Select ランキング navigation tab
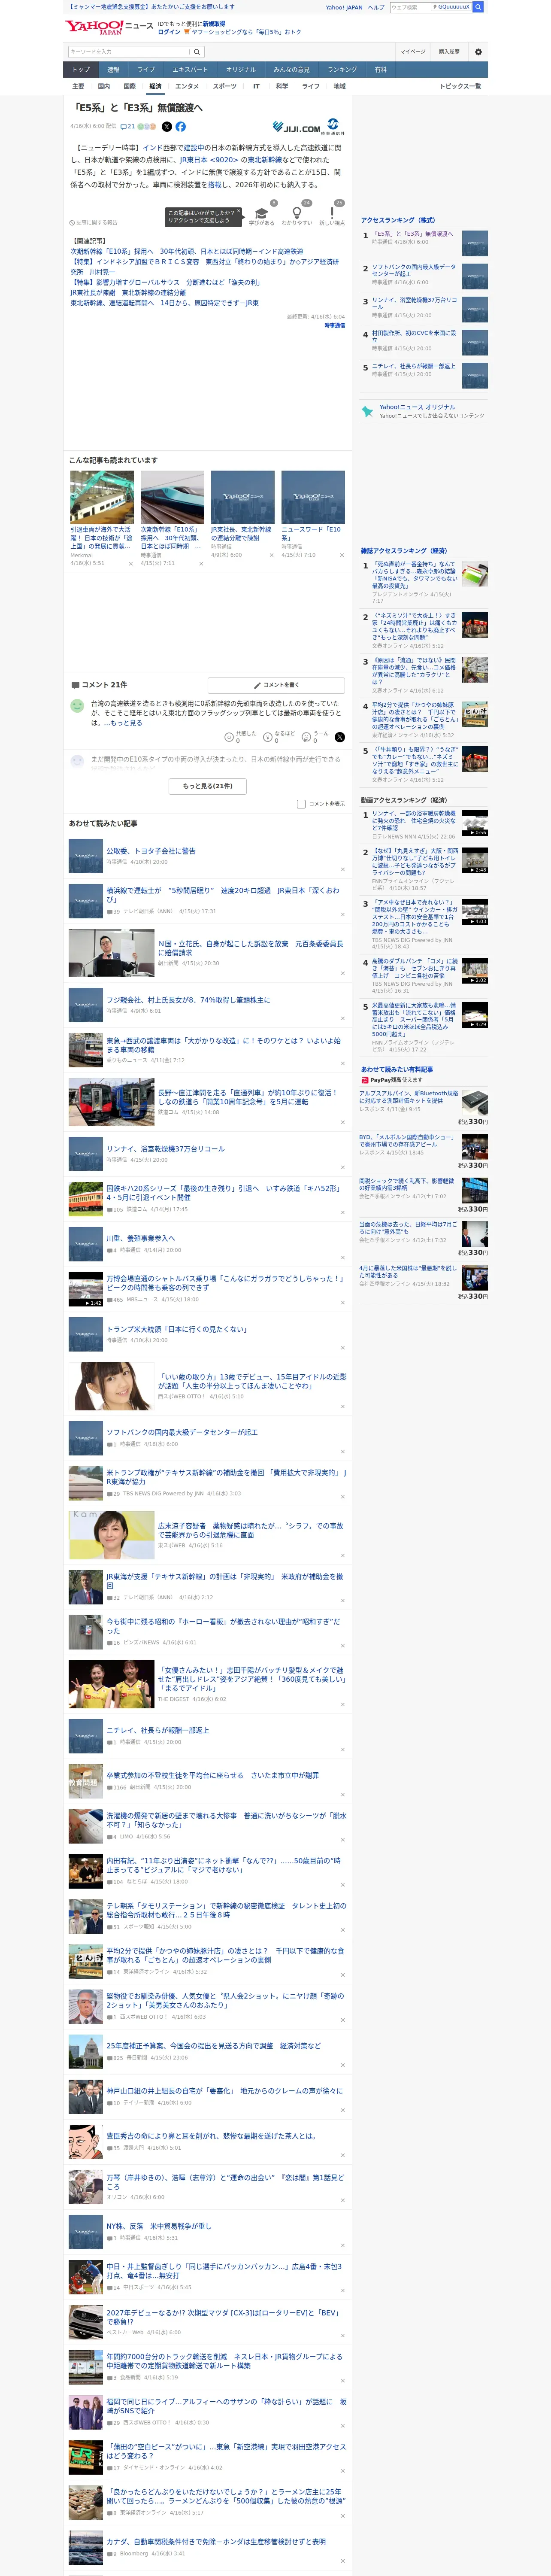551x2576 pixels. [x=342, y=70]
